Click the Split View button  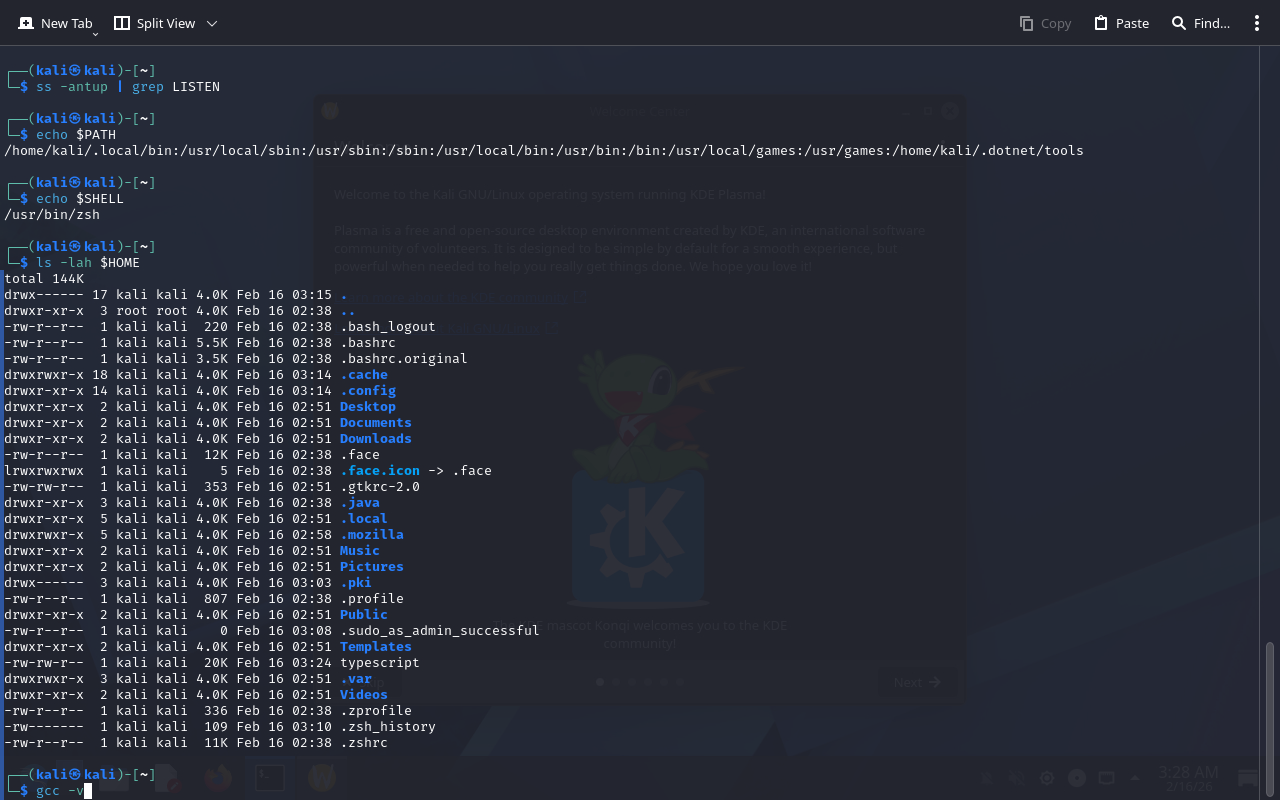[155, 23]
